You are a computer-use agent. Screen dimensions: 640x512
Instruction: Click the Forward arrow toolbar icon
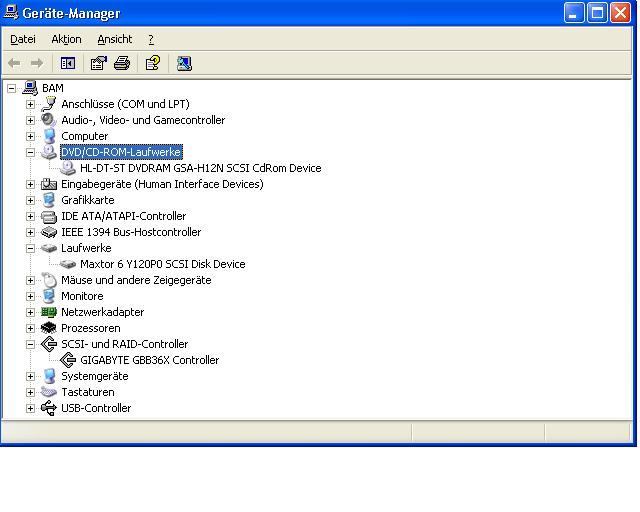coord(37,63)
